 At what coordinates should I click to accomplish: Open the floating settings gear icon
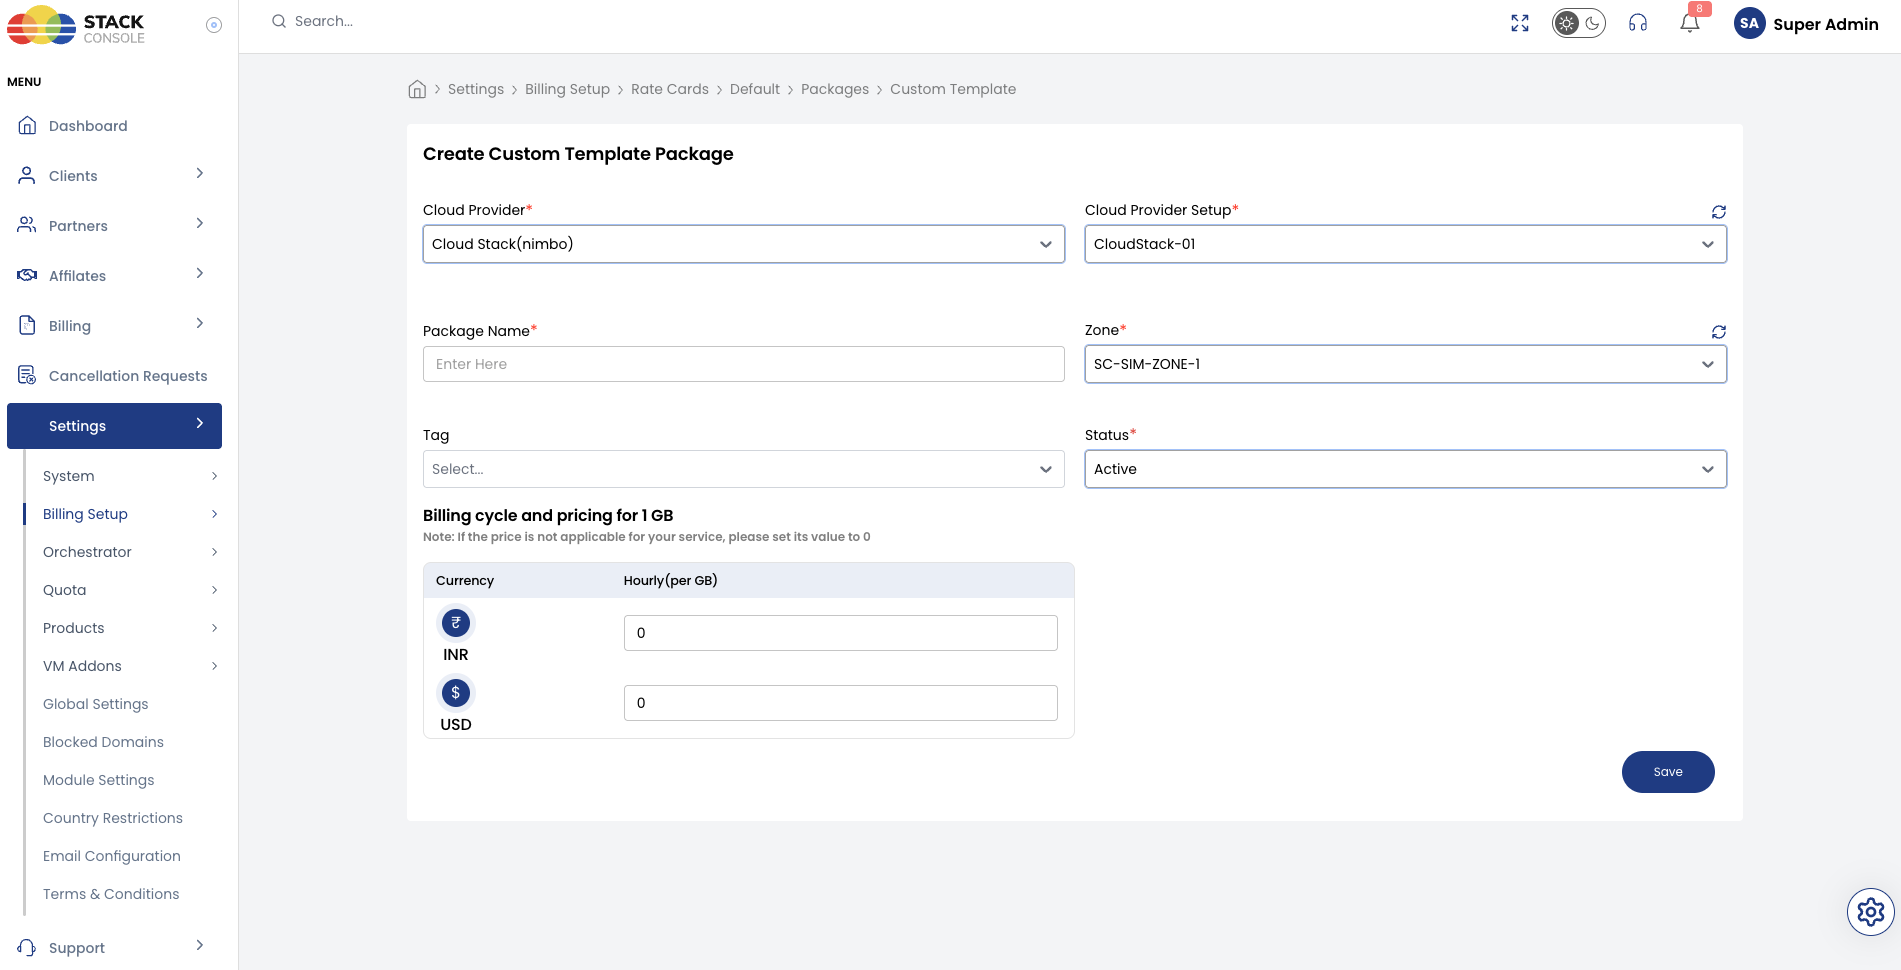[1871, 912]
